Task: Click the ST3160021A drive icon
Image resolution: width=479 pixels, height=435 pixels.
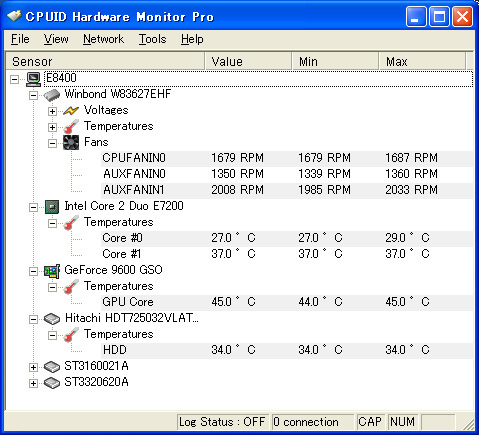Action: point(52,367)
